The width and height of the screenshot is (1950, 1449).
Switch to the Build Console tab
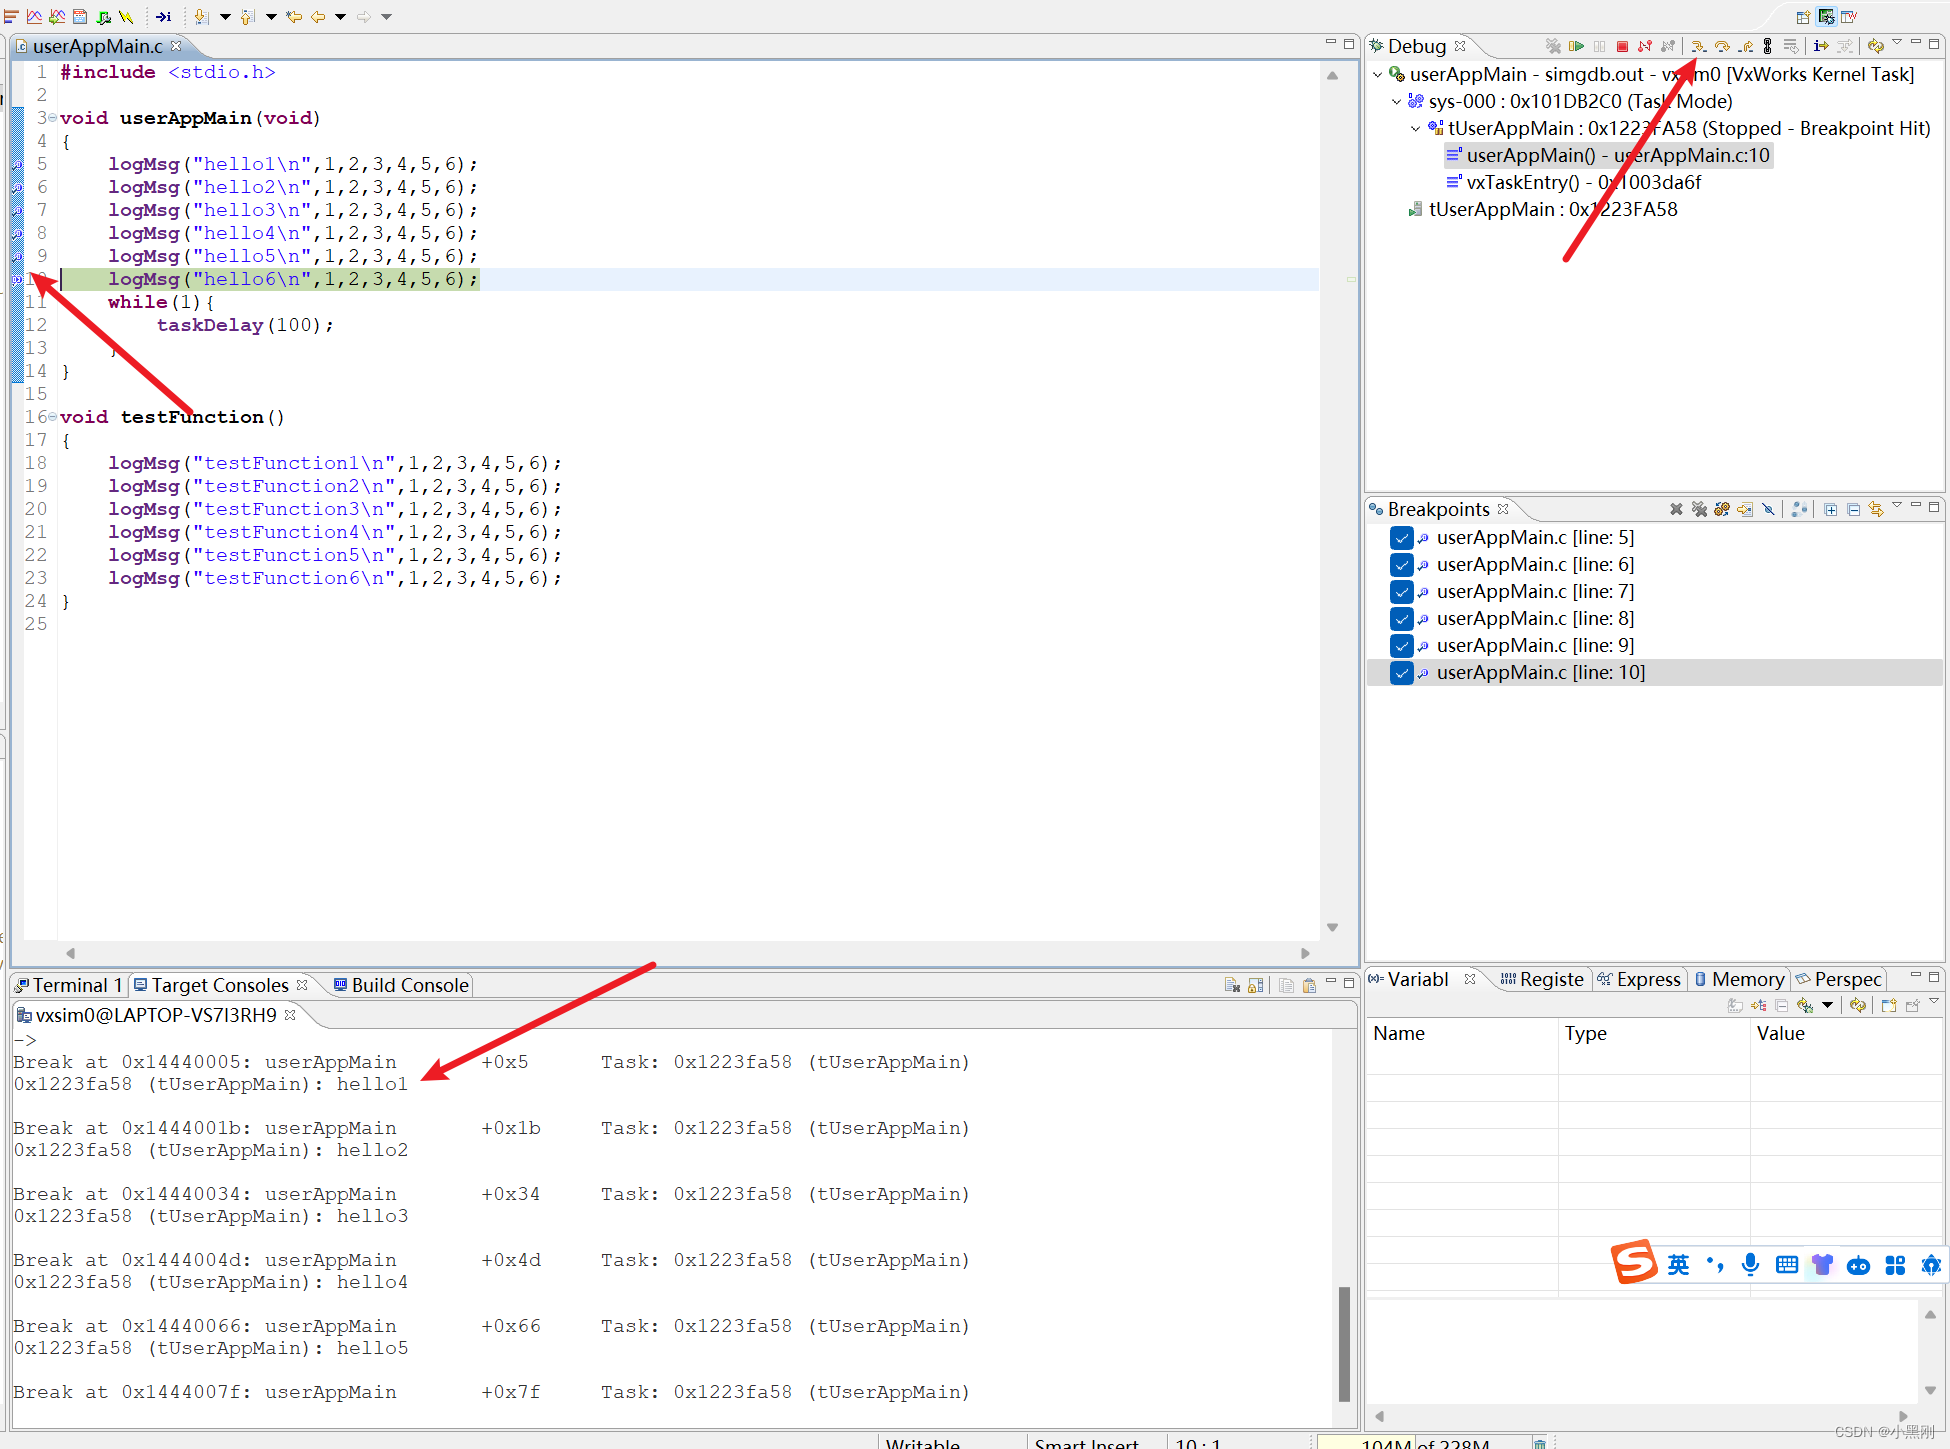click(x=401, y=985)
